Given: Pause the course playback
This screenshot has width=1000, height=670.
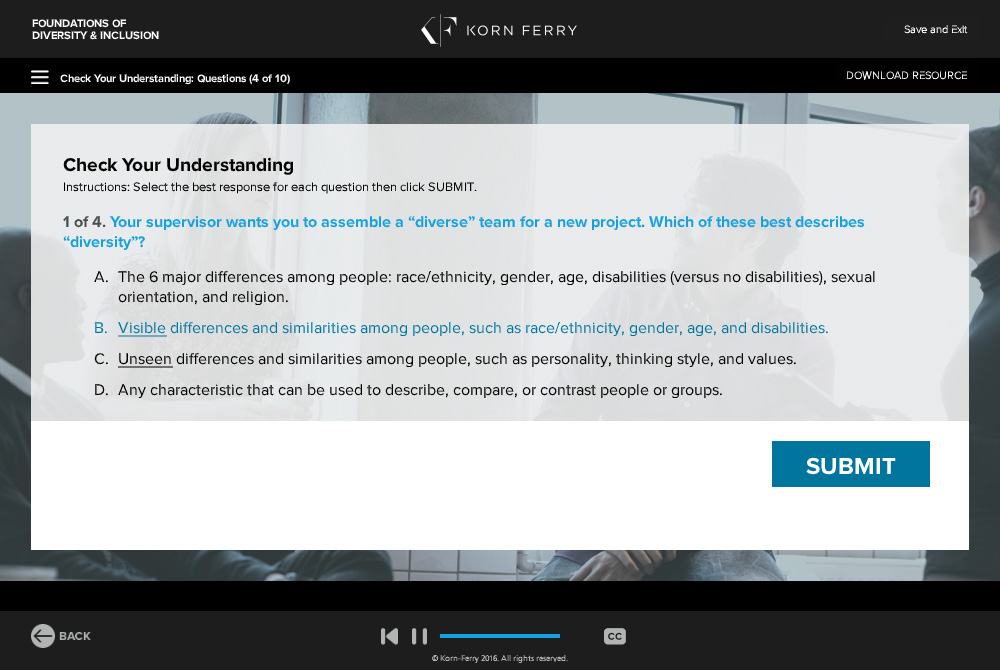Looking at the screenshot, I should pyautogui.click(x=419, y=636).
